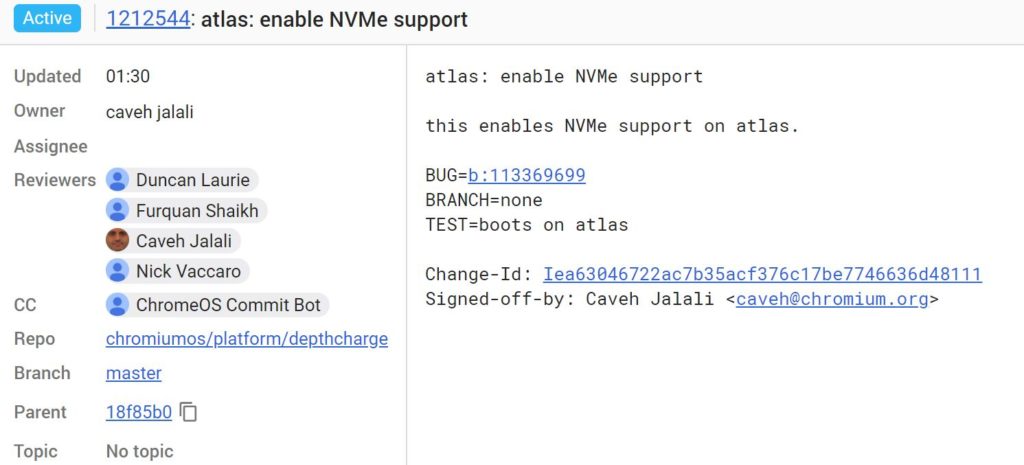1024x465 pixels.
Task: Copy the parent commit hash icon
Action: [188, 412]
